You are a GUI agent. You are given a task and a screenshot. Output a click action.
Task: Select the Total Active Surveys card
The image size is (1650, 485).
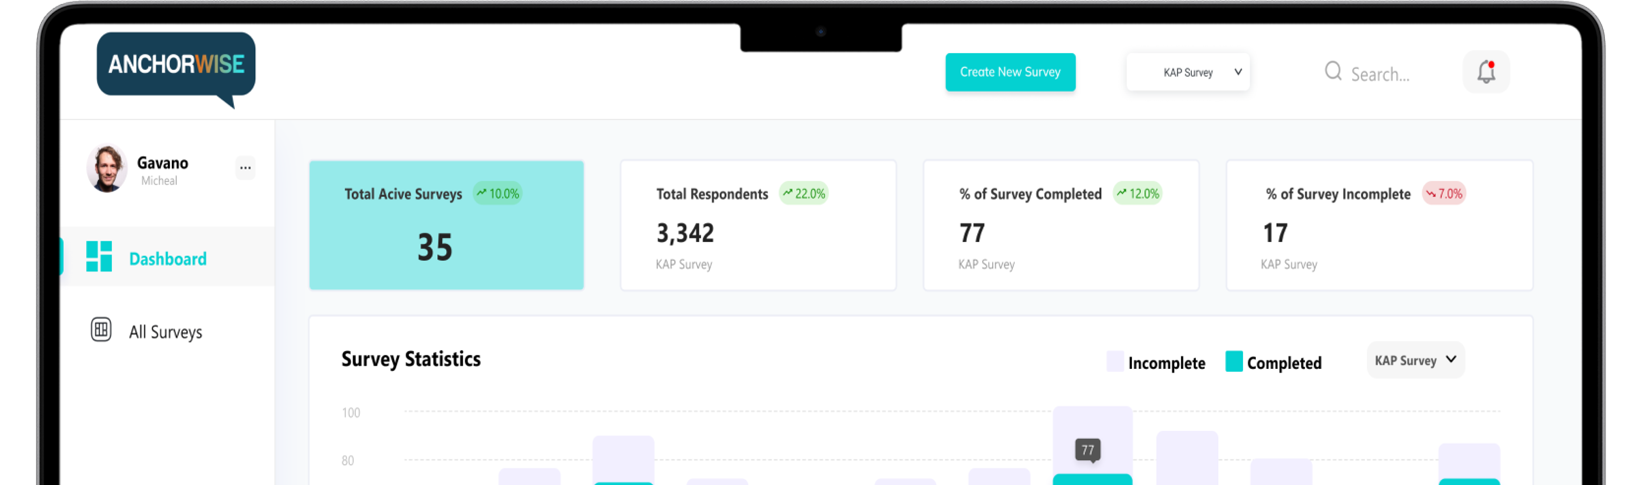(446, 225)
